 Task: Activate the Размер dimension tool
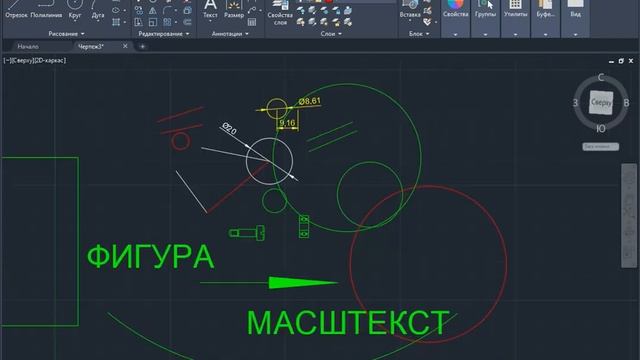pyautogui.click(x=234, y=9)
